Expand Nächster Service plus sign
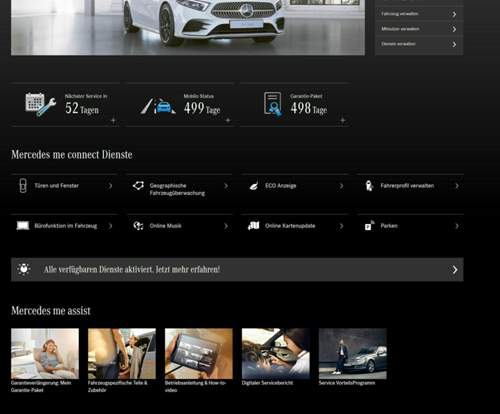The height and width of the screenshot is (414, 500). coord(113,120)
